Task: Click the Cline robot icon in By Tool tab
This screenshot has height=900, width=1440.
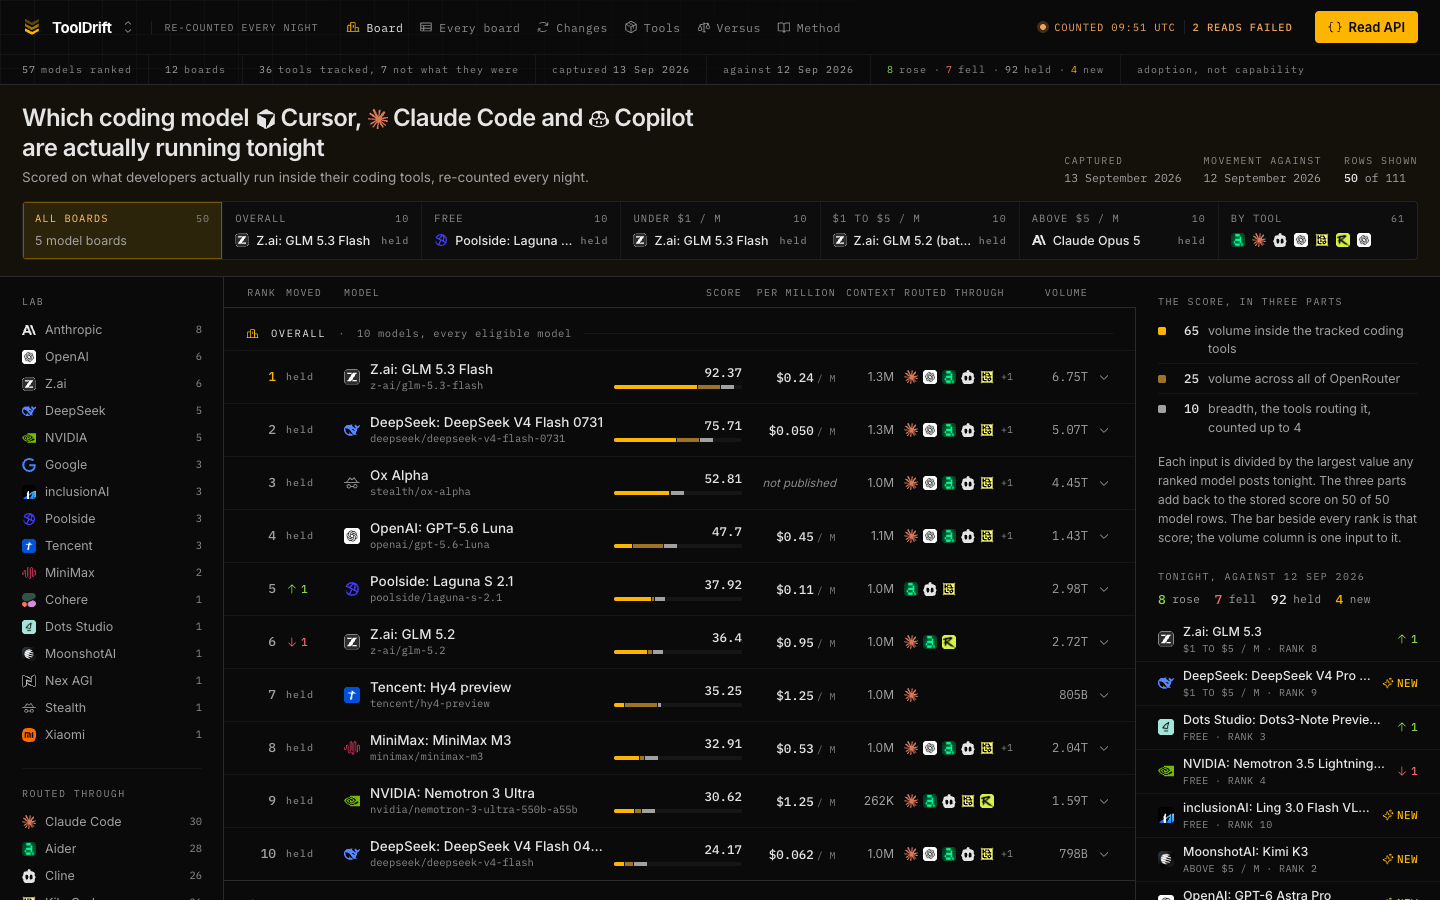Action: click(1280, 240)
